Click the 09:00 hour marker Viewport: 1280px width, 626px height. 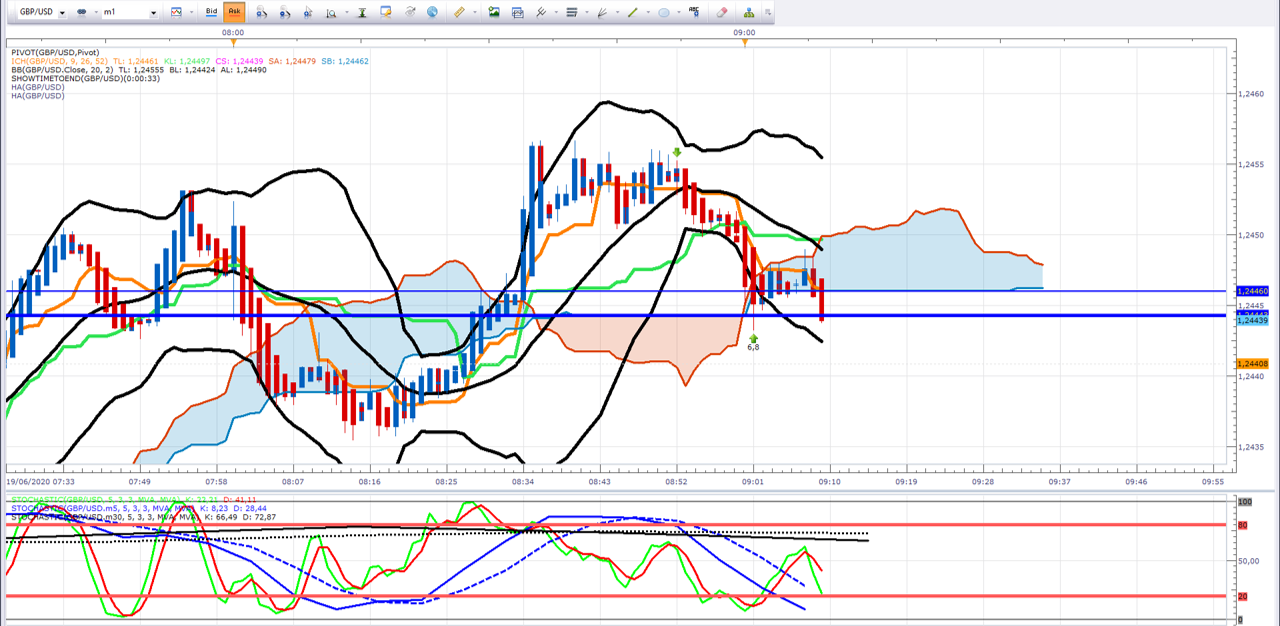(744, 32)
